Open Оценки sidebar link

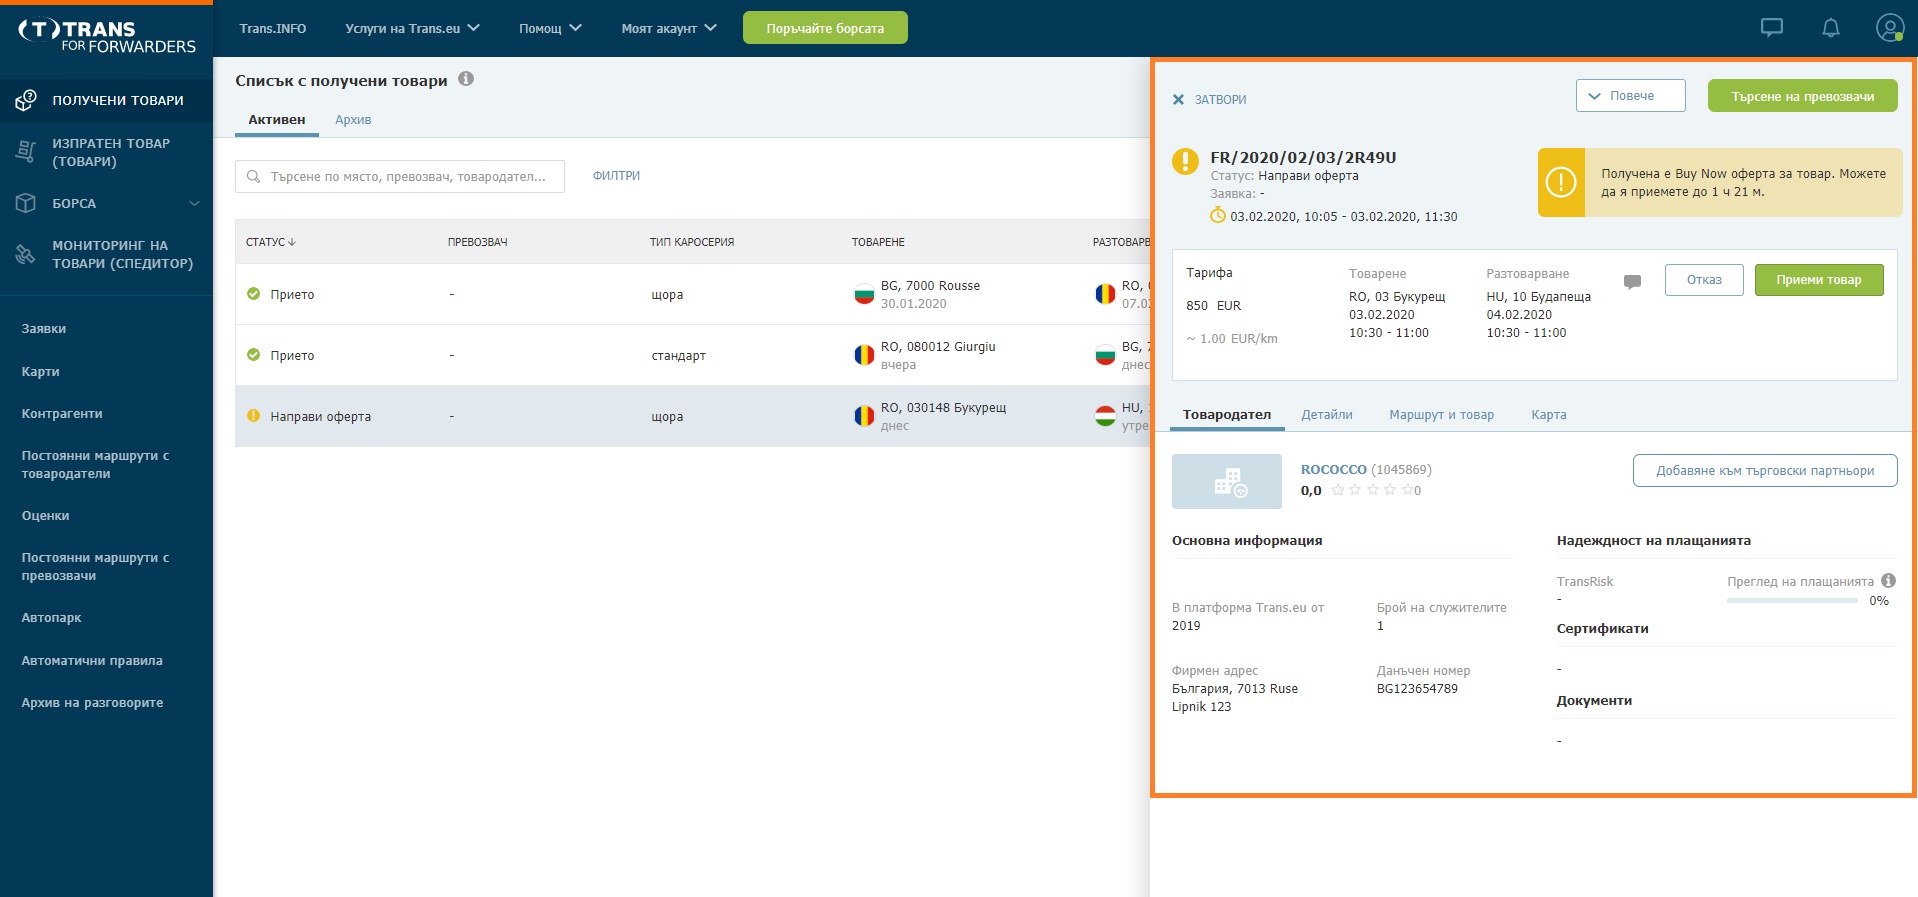point(45,516)
